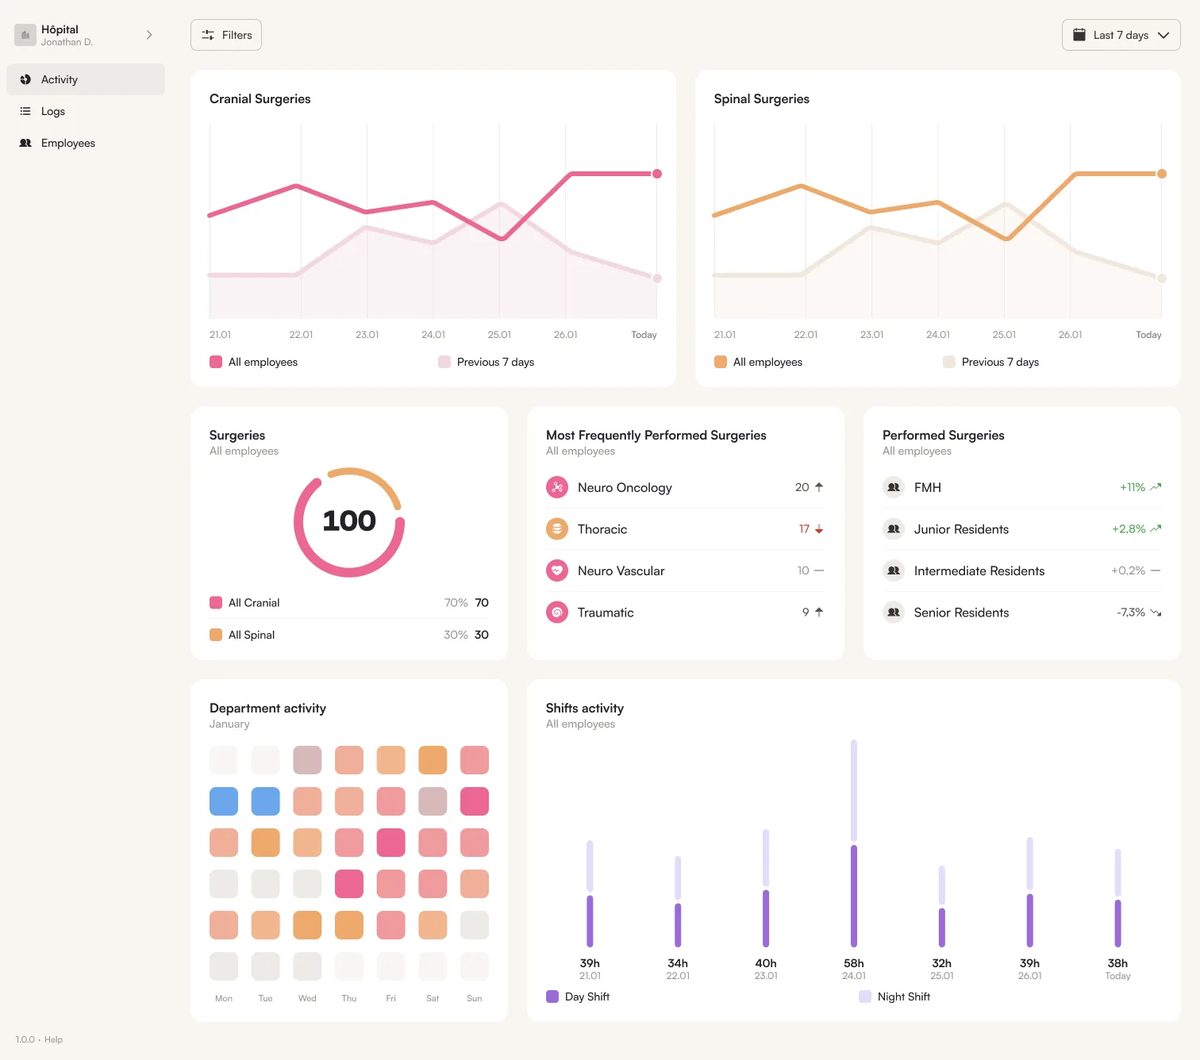The height and width of the screenshot is (1060, 1200).
Task: Open the Activity menu item
Action: point(86,80)
